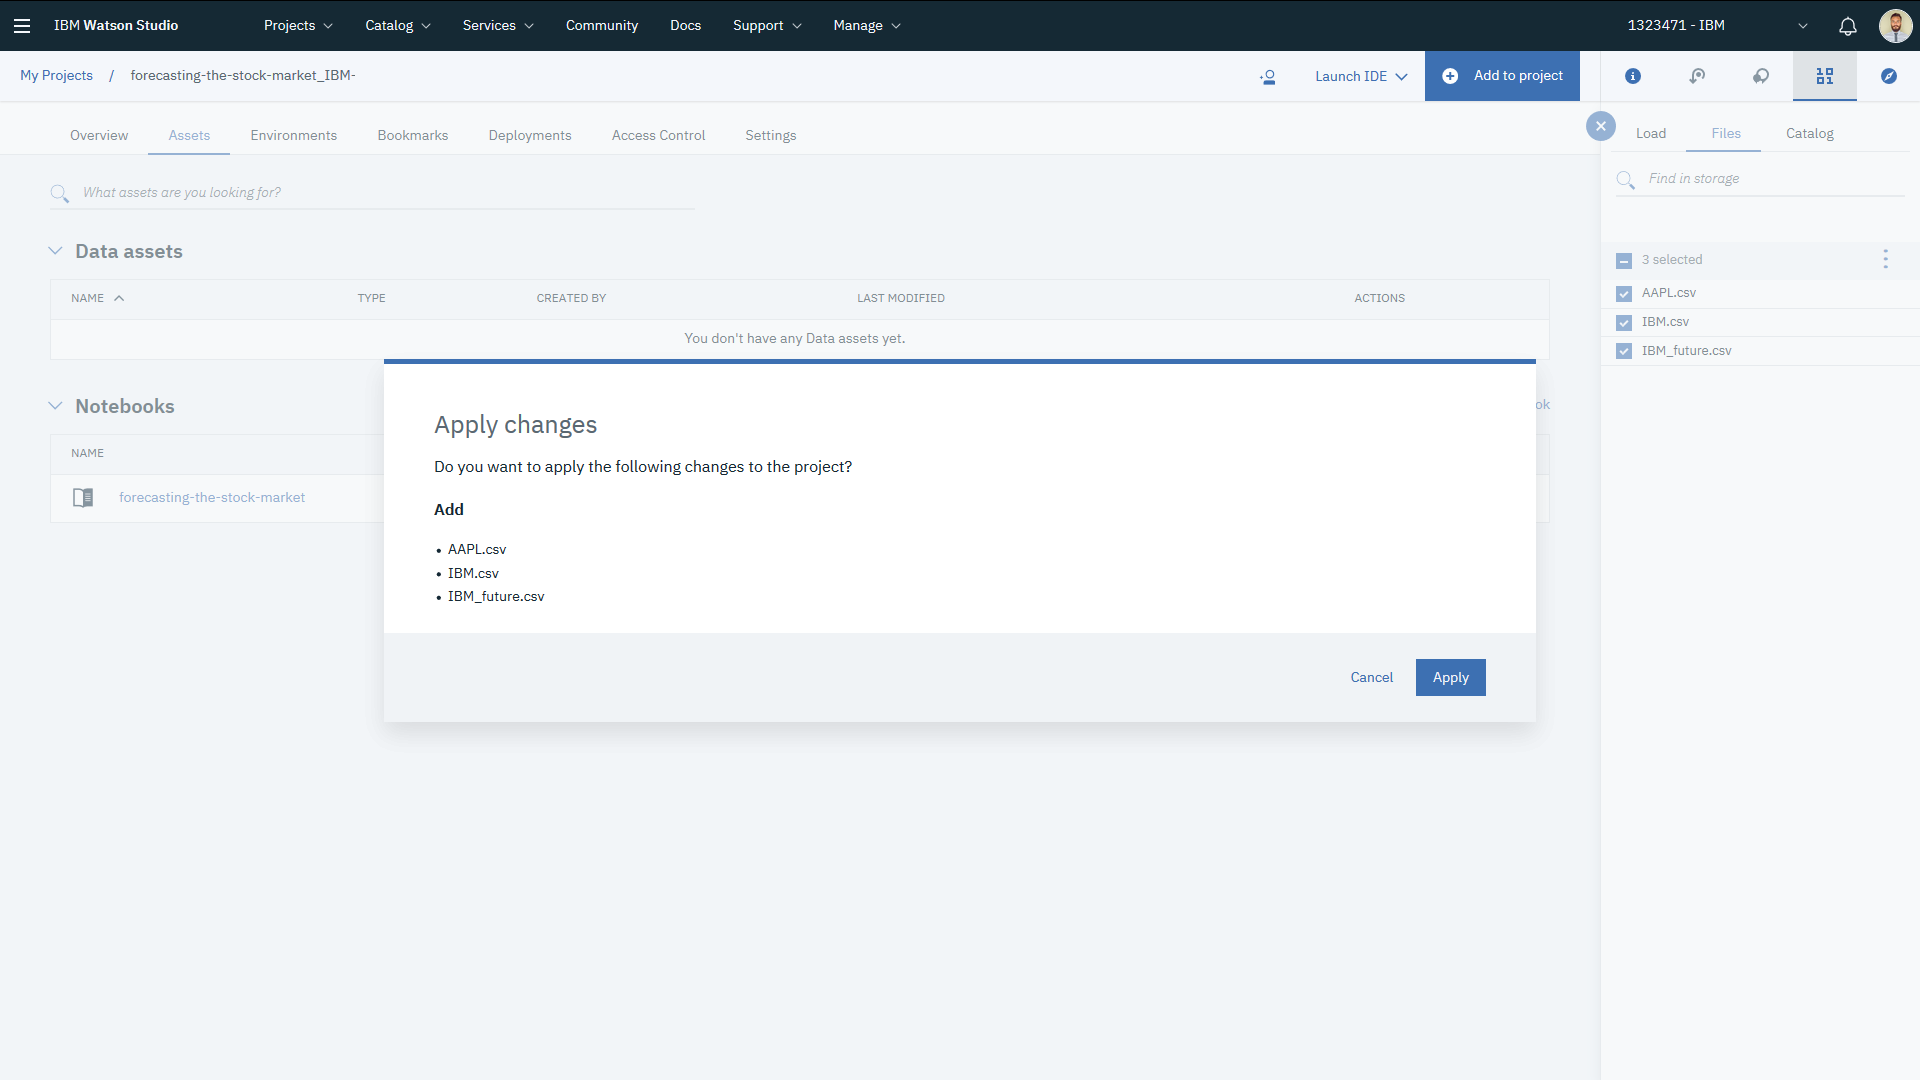Open the user profile avatar

click(1895, 26)
